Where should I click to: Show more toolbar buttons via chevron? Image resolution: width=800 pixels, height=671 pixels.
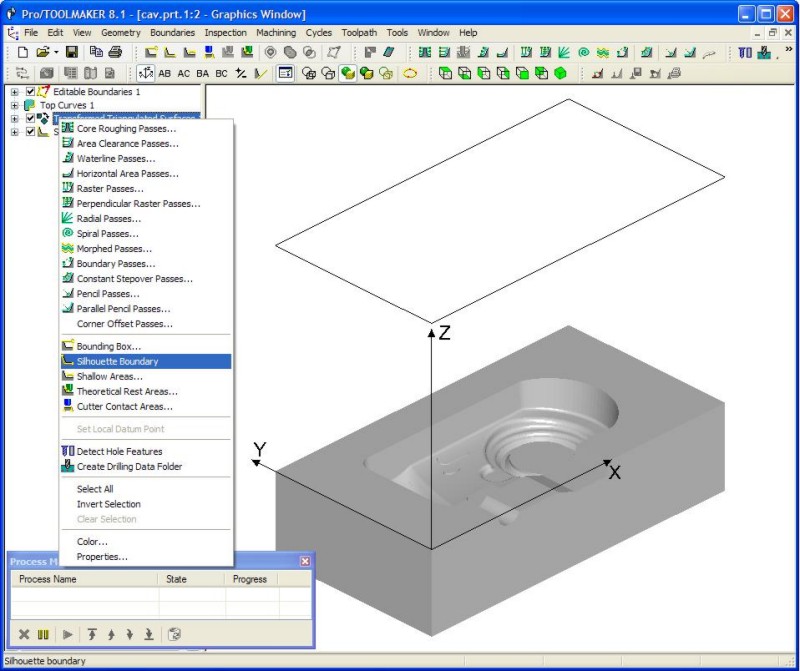[x=788, y=50]
